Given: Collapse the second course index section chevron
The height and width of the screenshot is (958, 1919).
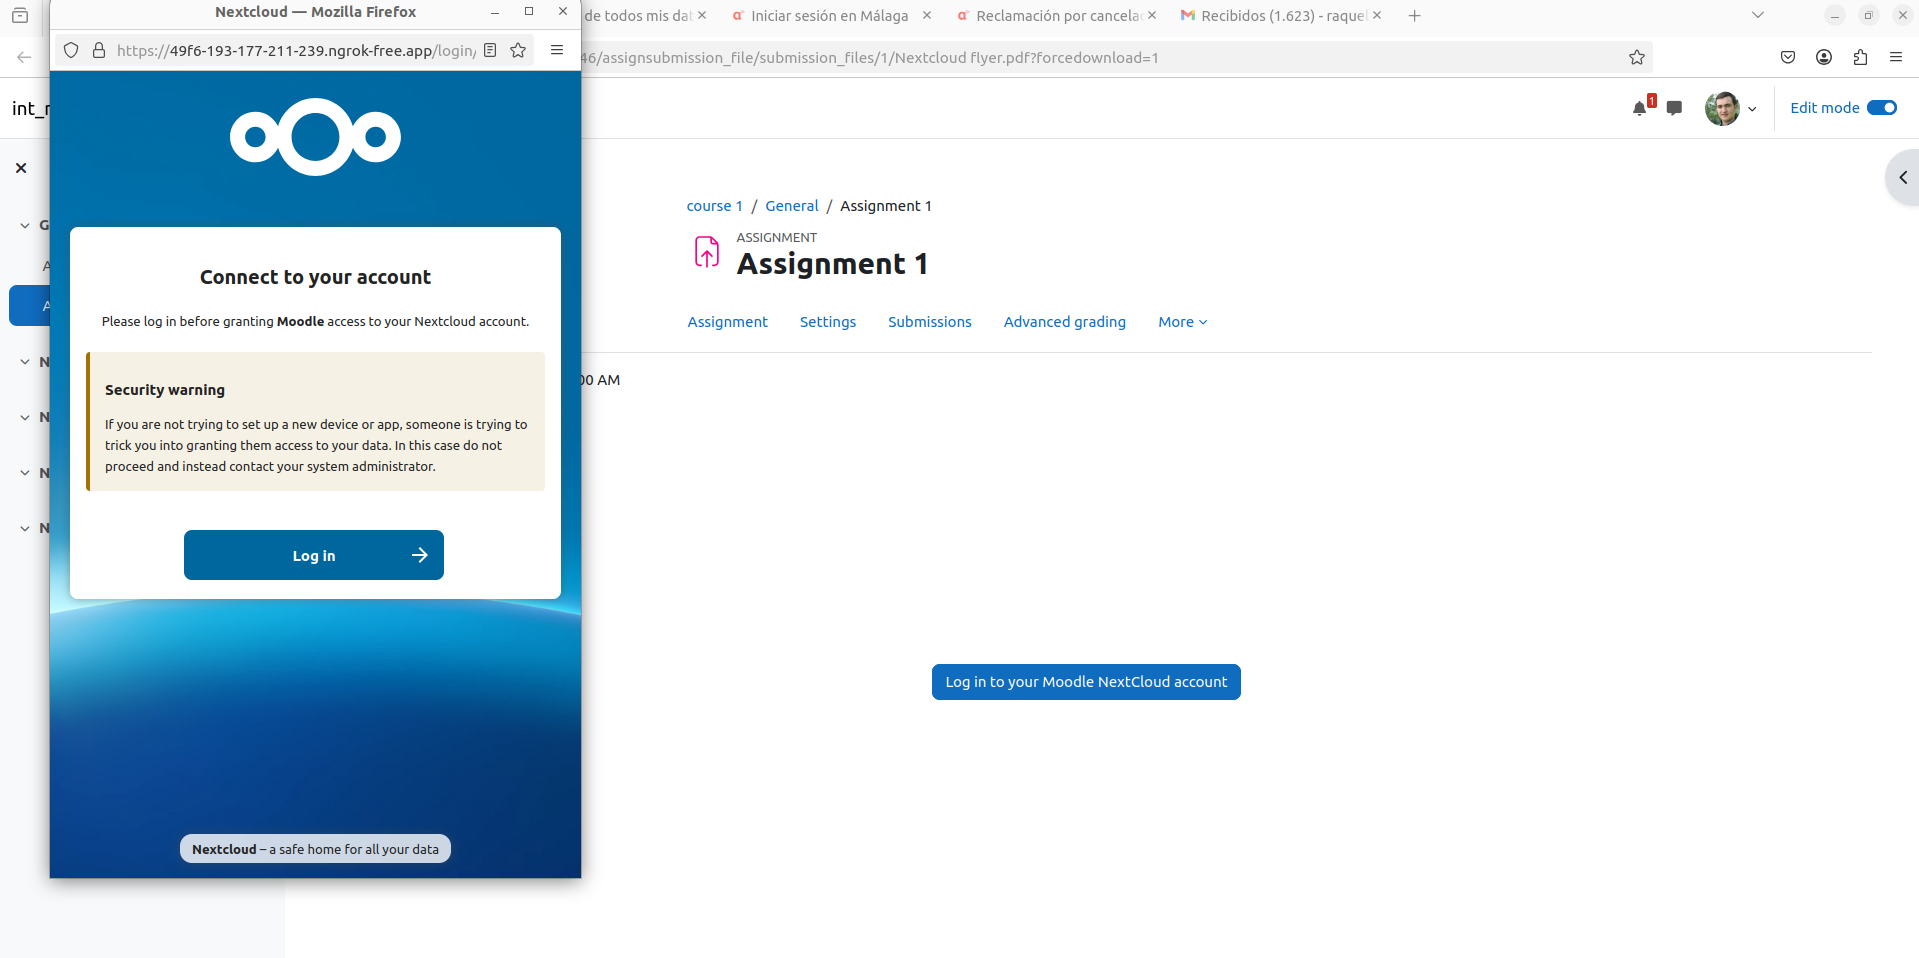Looking at the screenshot, I should [25, 362].
